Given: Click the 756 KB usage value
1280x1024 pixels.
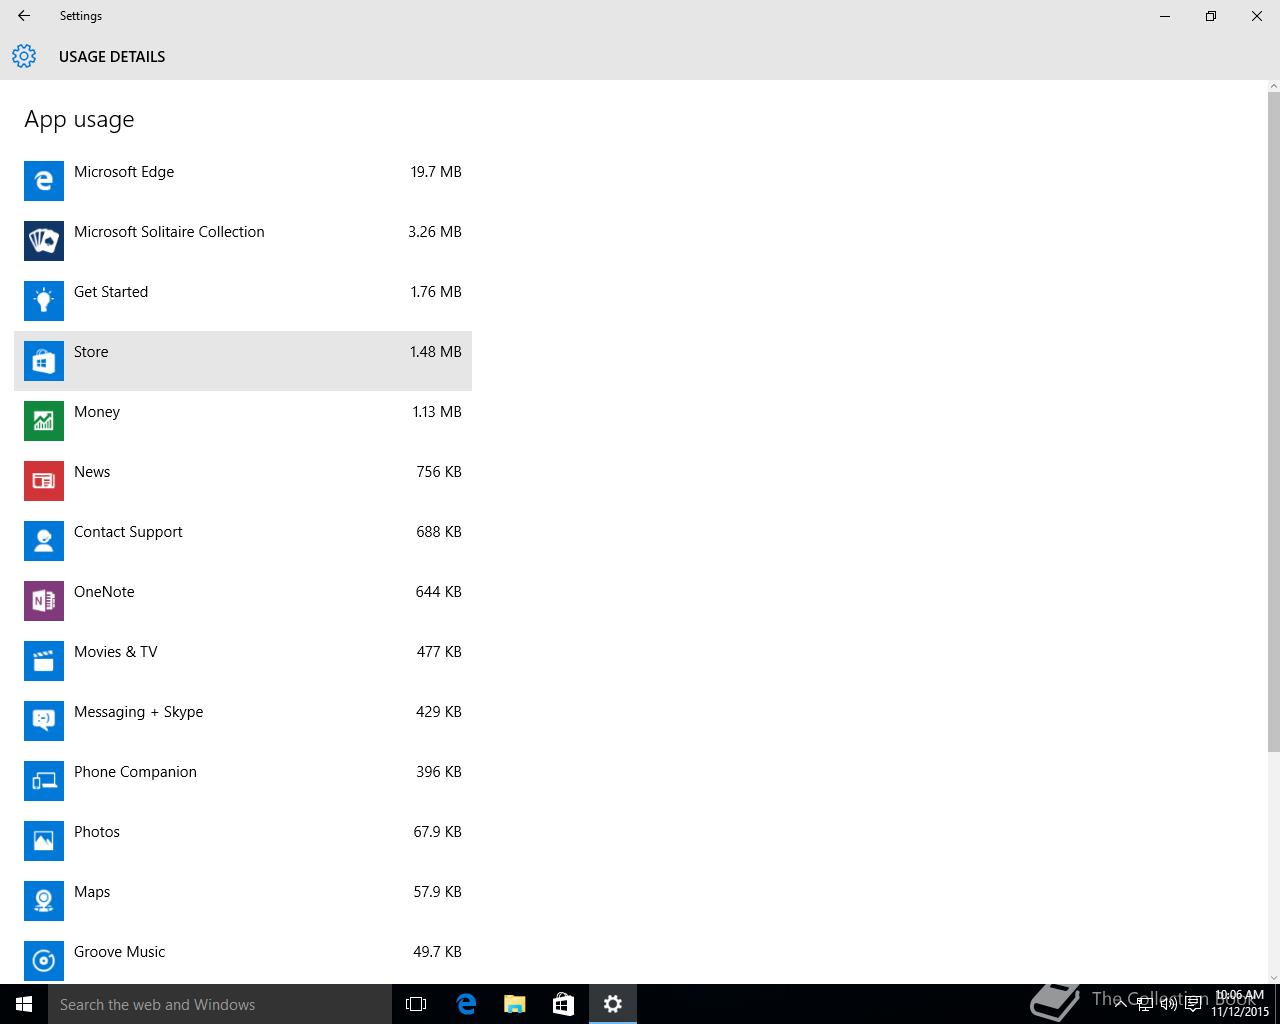Looking at the screenshot, I should [439, 472].
